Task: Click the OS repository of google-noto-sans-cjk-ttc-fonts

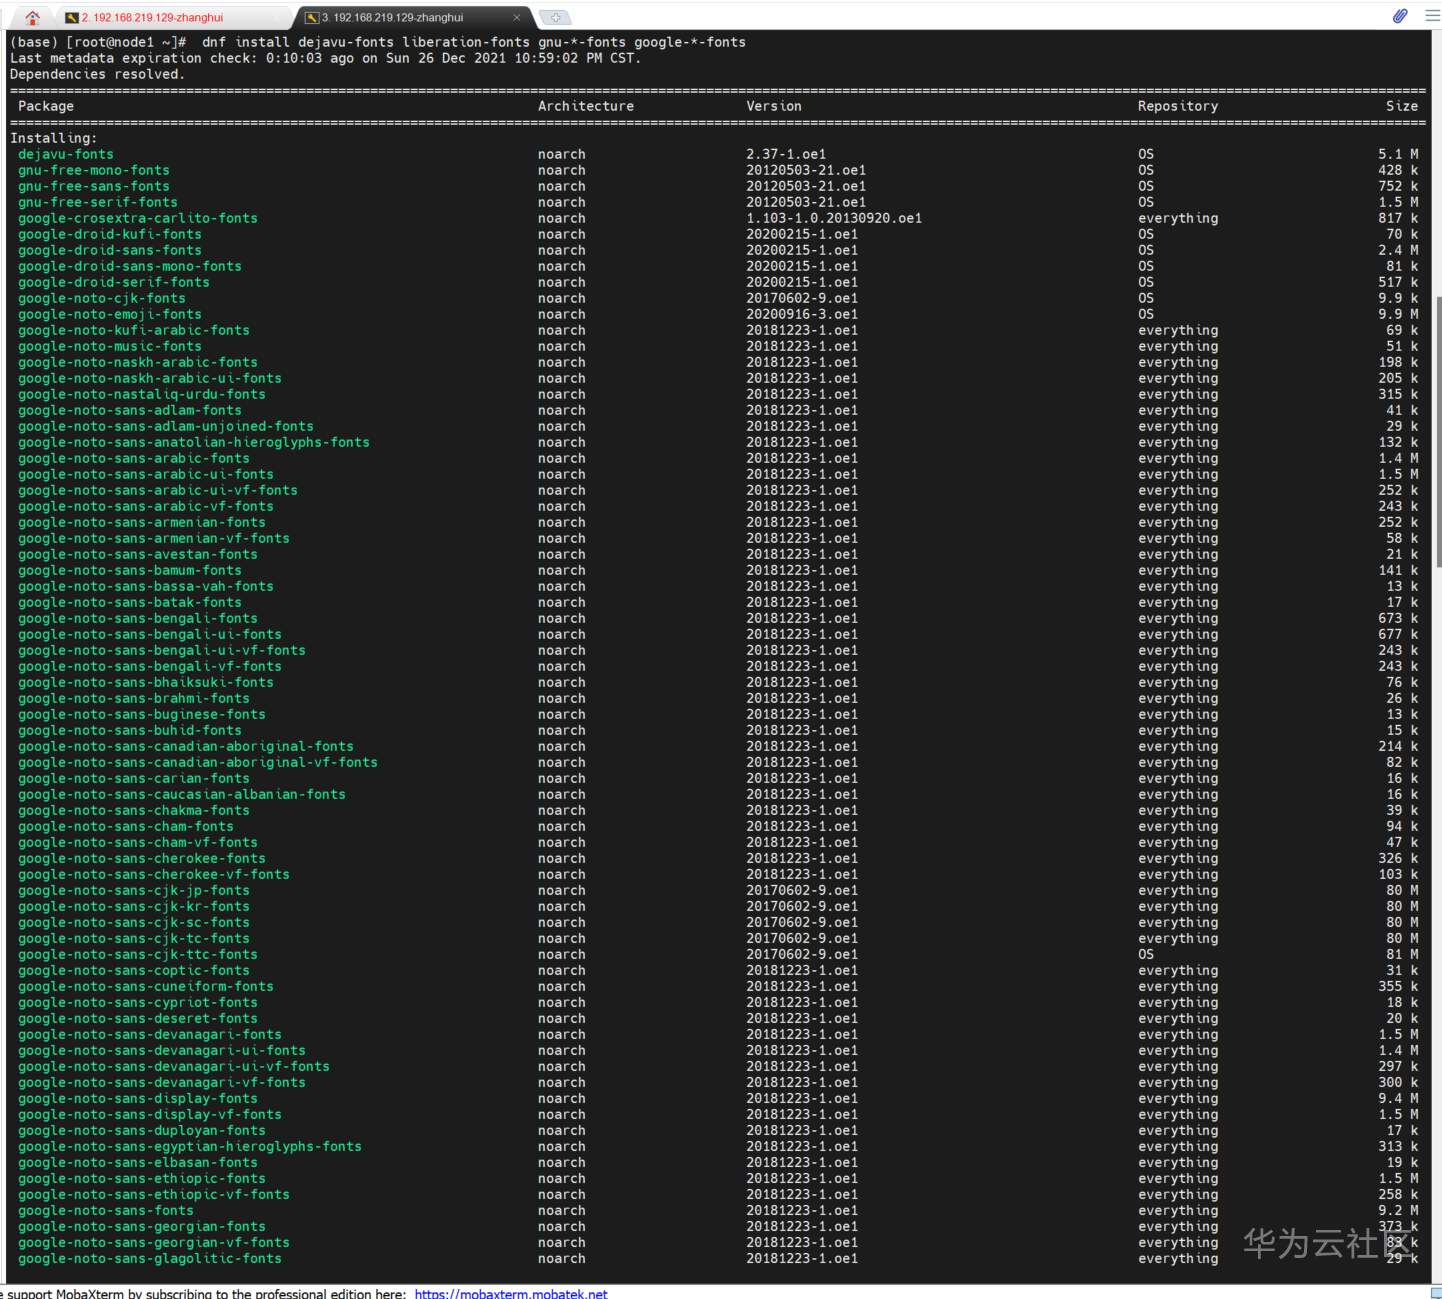Action: [x=1146, y=954]
